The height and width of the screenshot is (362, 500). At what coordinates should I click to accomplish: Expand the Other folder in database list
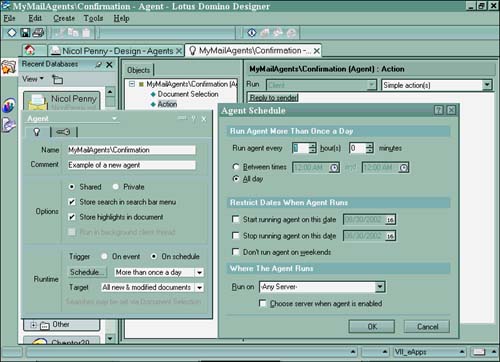click(34, 325)
